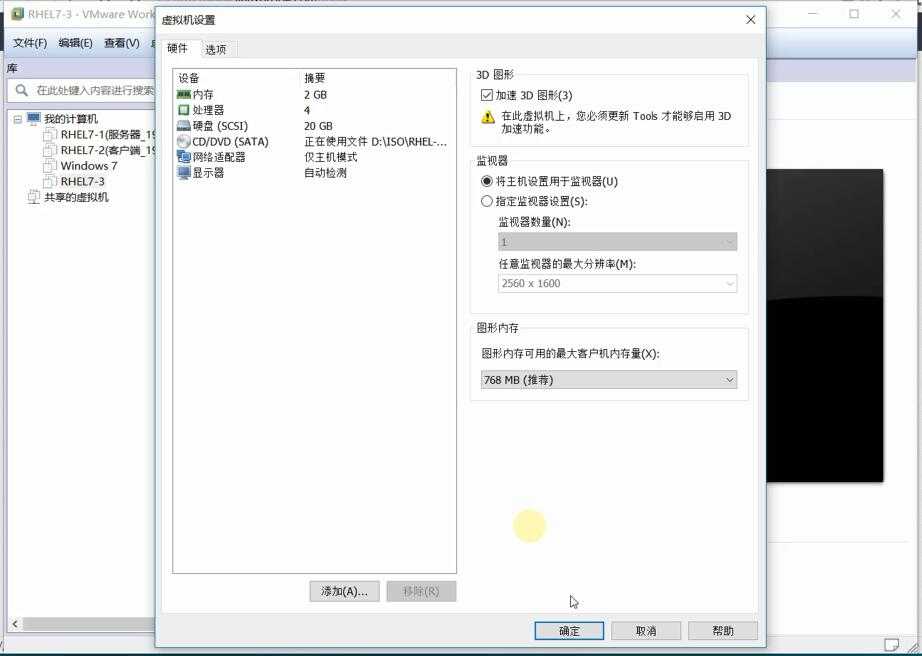Select 内存 row text
Viewport: 922px width, 656px height.
click(203, 94)
